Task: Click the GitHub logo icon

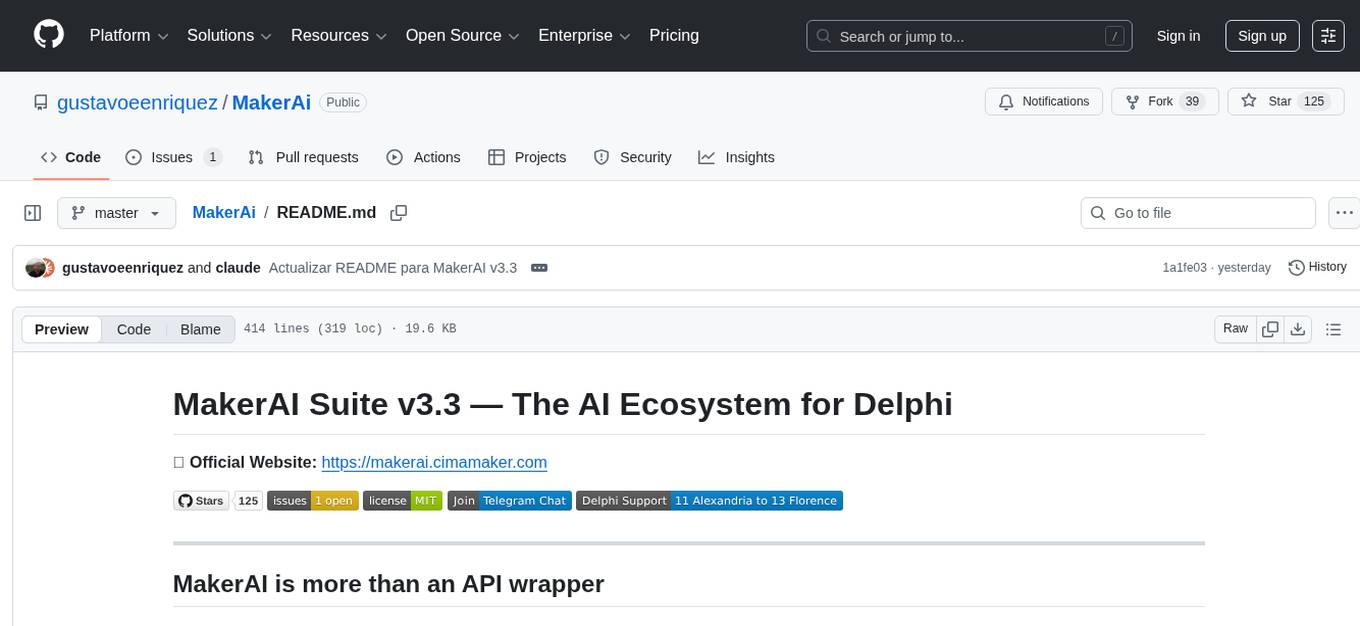Action: [x=49, y=35]
